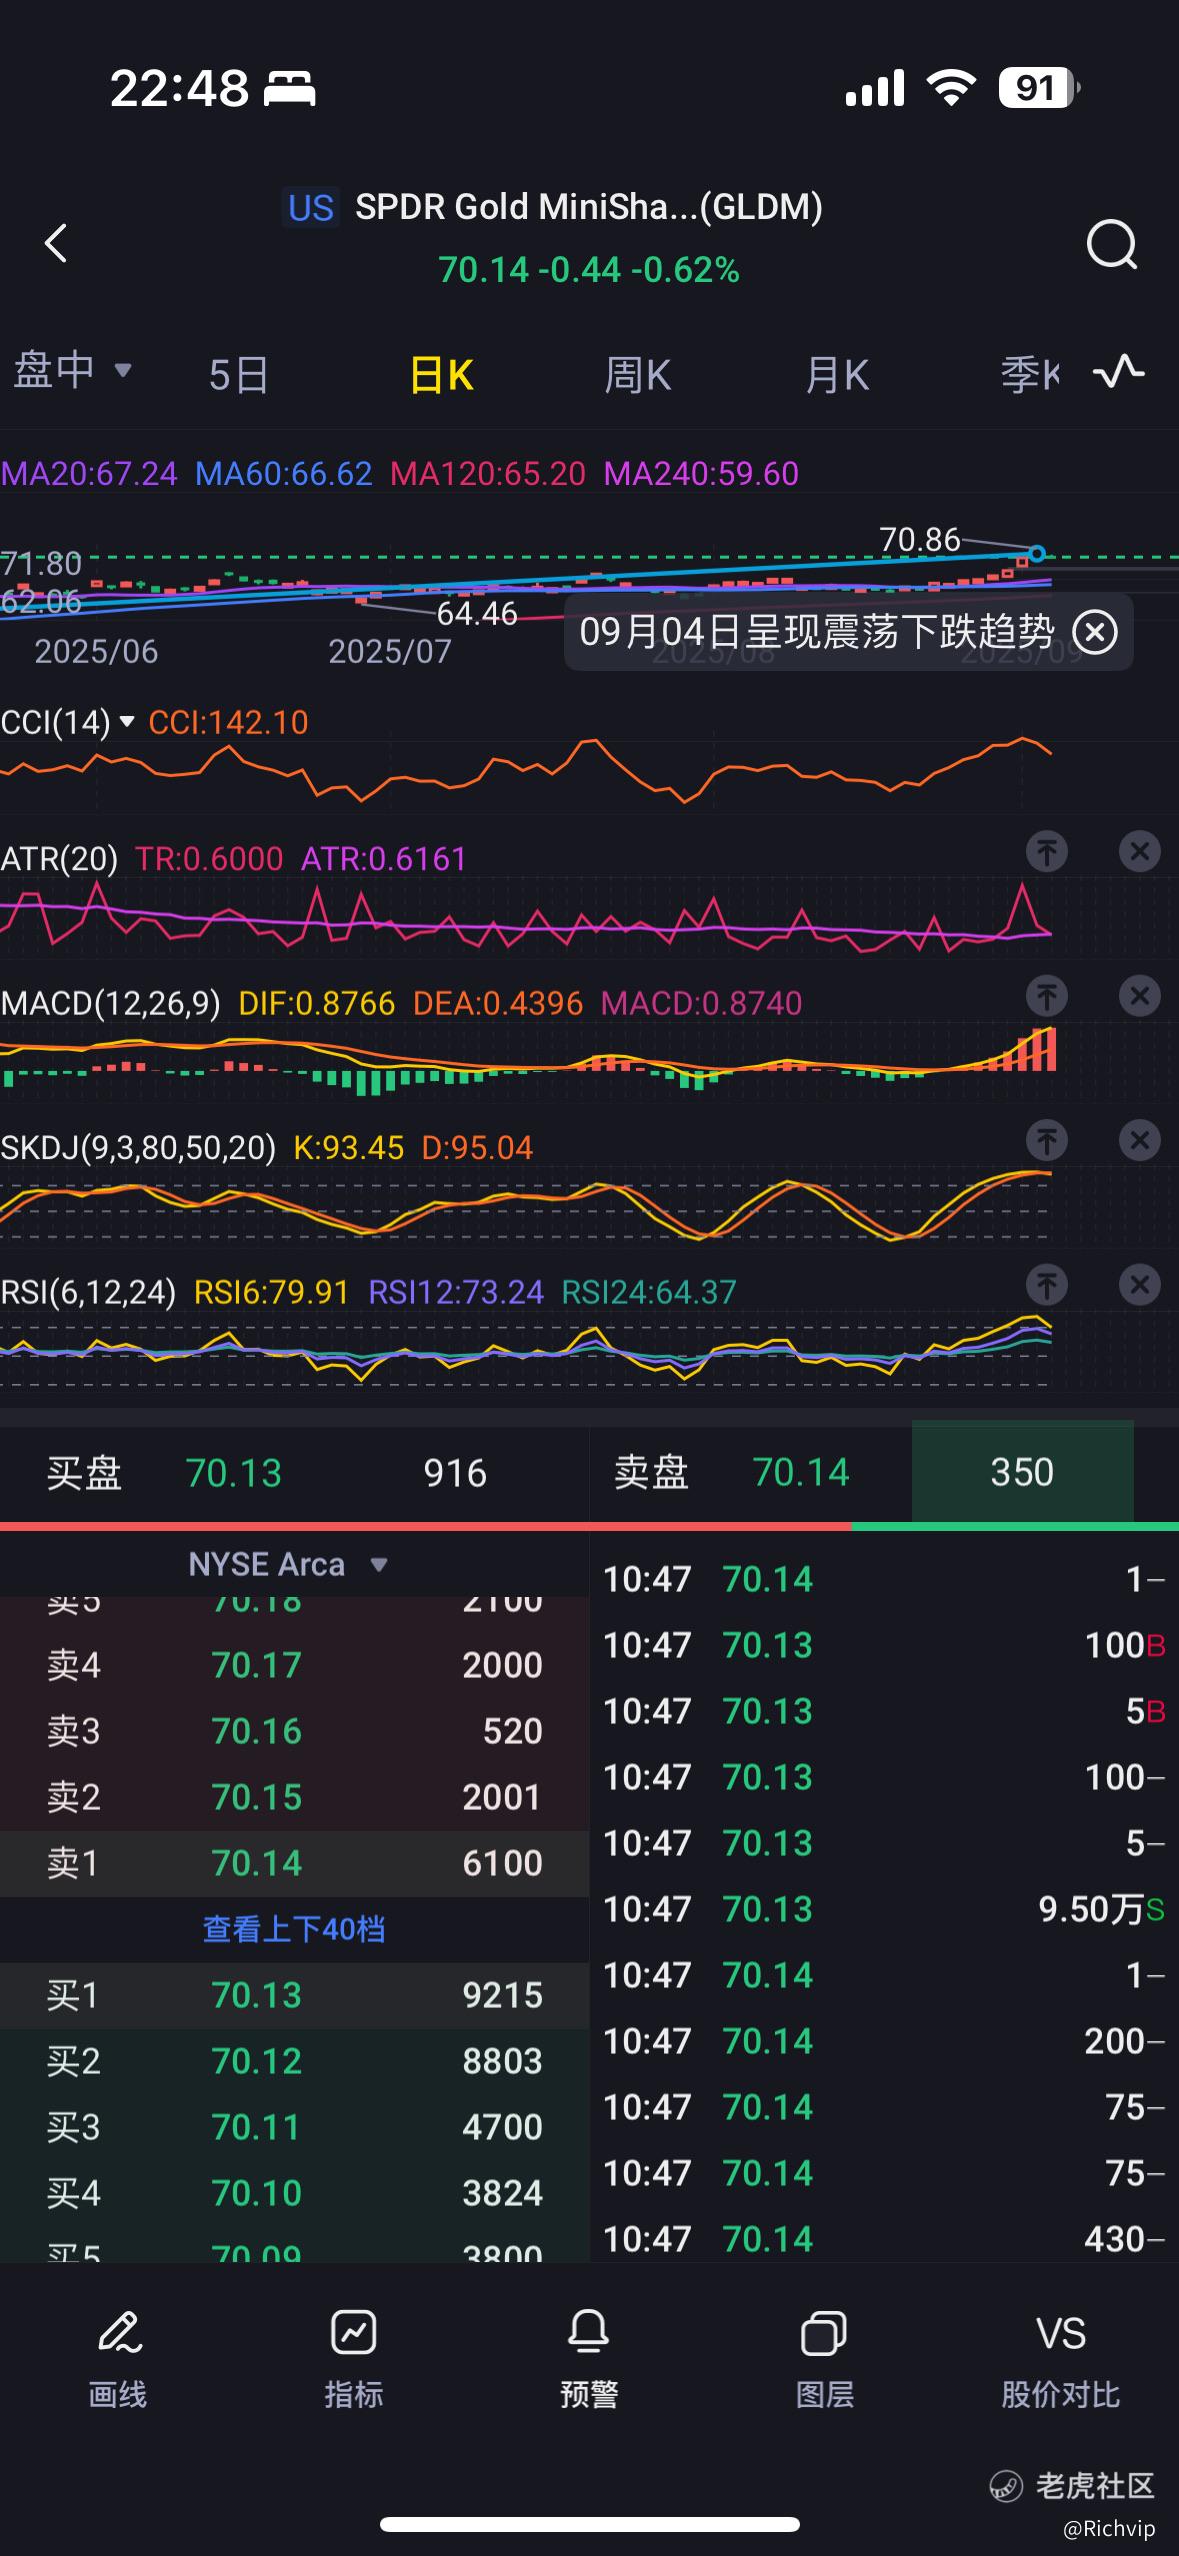Tap the RSI(6,12,24) label
The image size is (1179, 2556).
[88, 1292]
